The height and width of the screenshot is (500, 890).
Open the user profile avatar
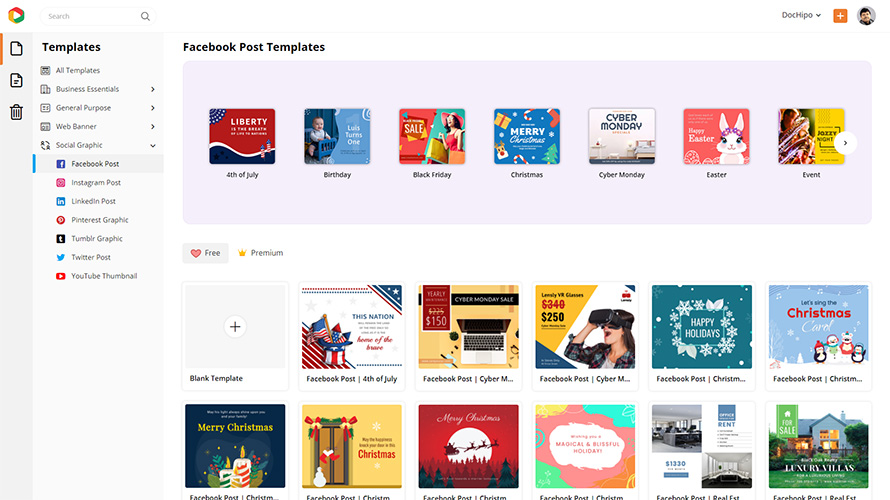(866, 16)
